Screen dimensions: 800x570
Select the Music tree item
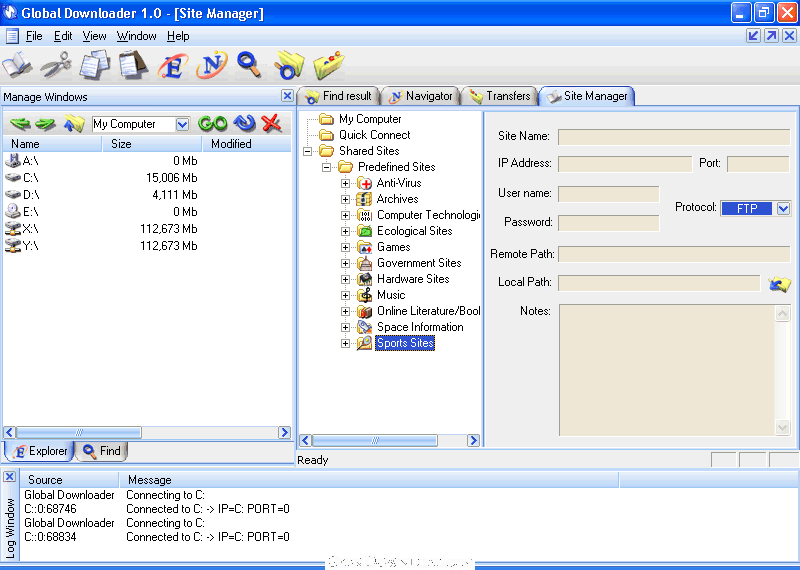tap(391, 295)
